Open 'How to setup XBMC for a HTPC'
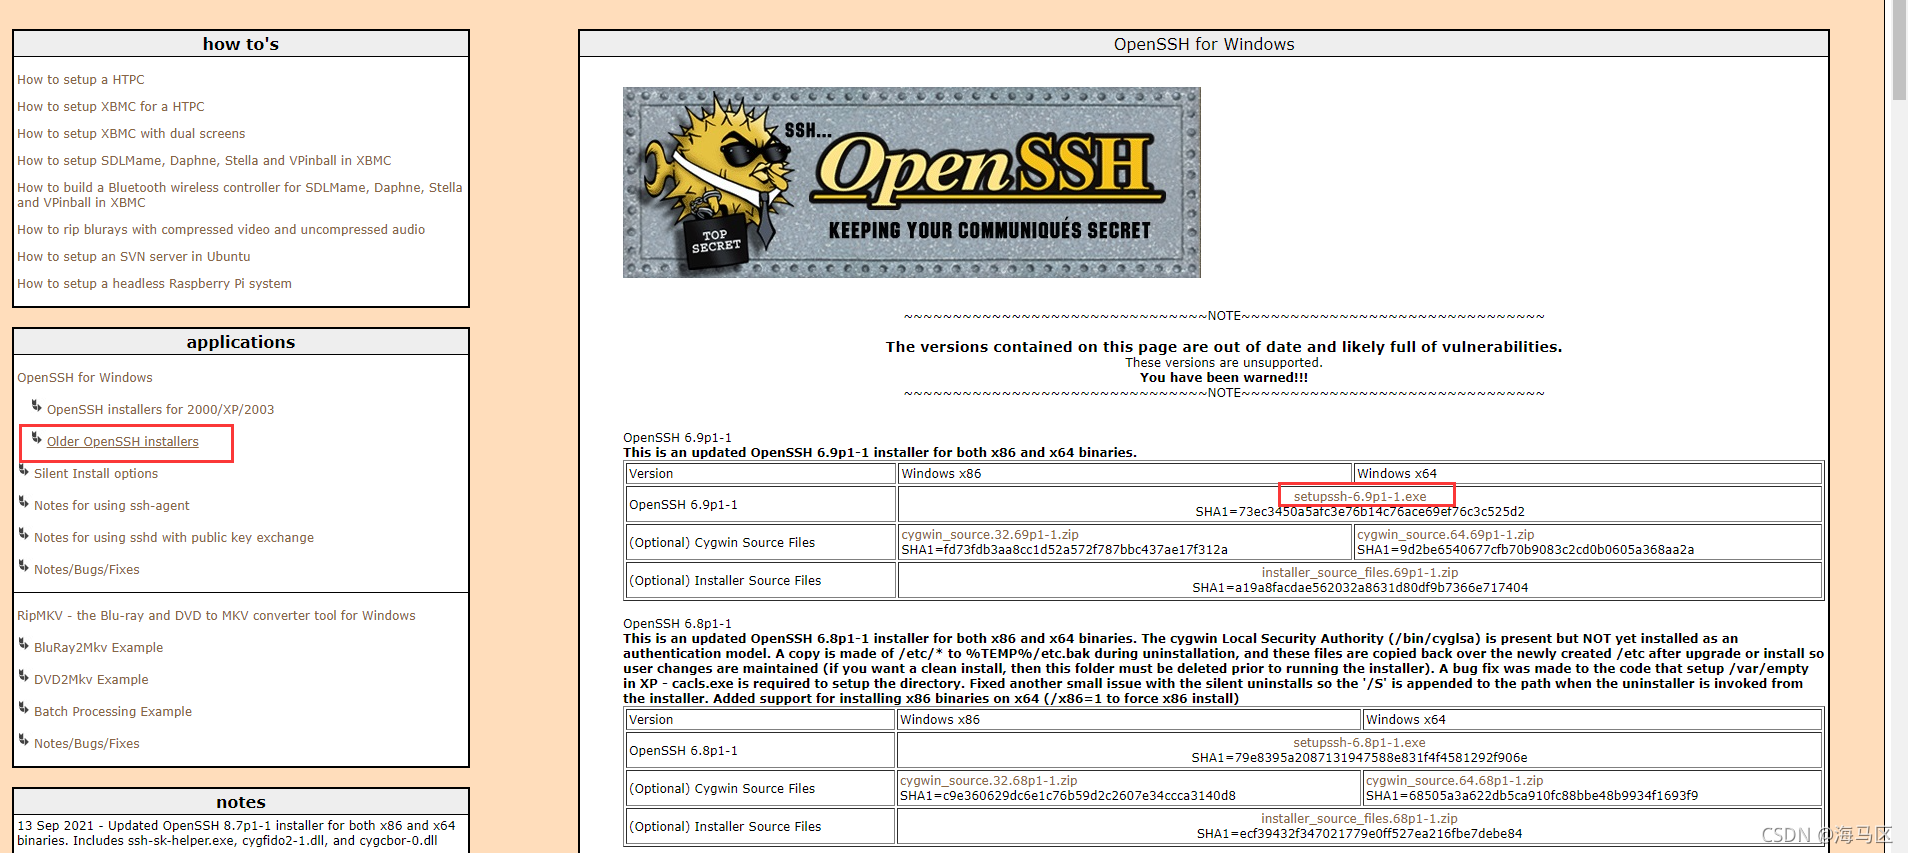Viewport: 1908px width, 853px height. point(110,107)
